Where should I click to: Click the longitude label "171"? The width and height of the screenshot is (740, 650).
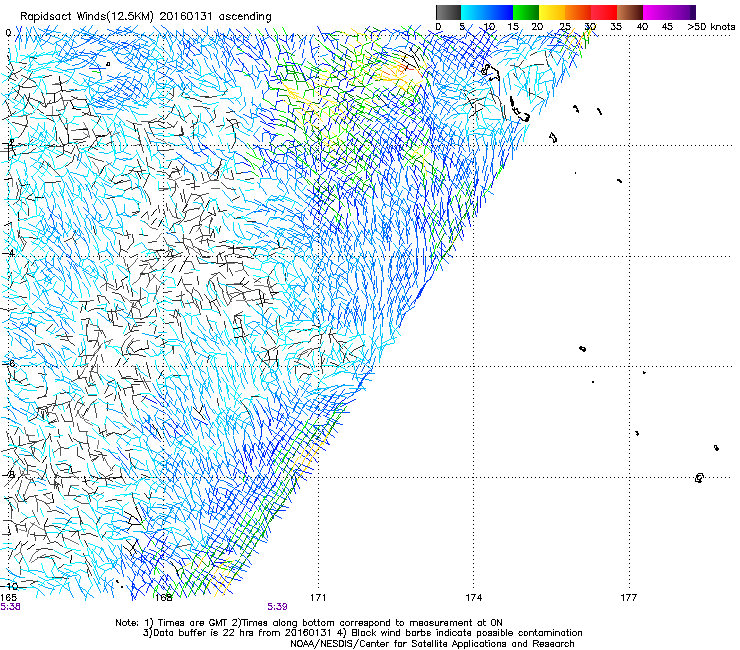click(x=318, y=598)
